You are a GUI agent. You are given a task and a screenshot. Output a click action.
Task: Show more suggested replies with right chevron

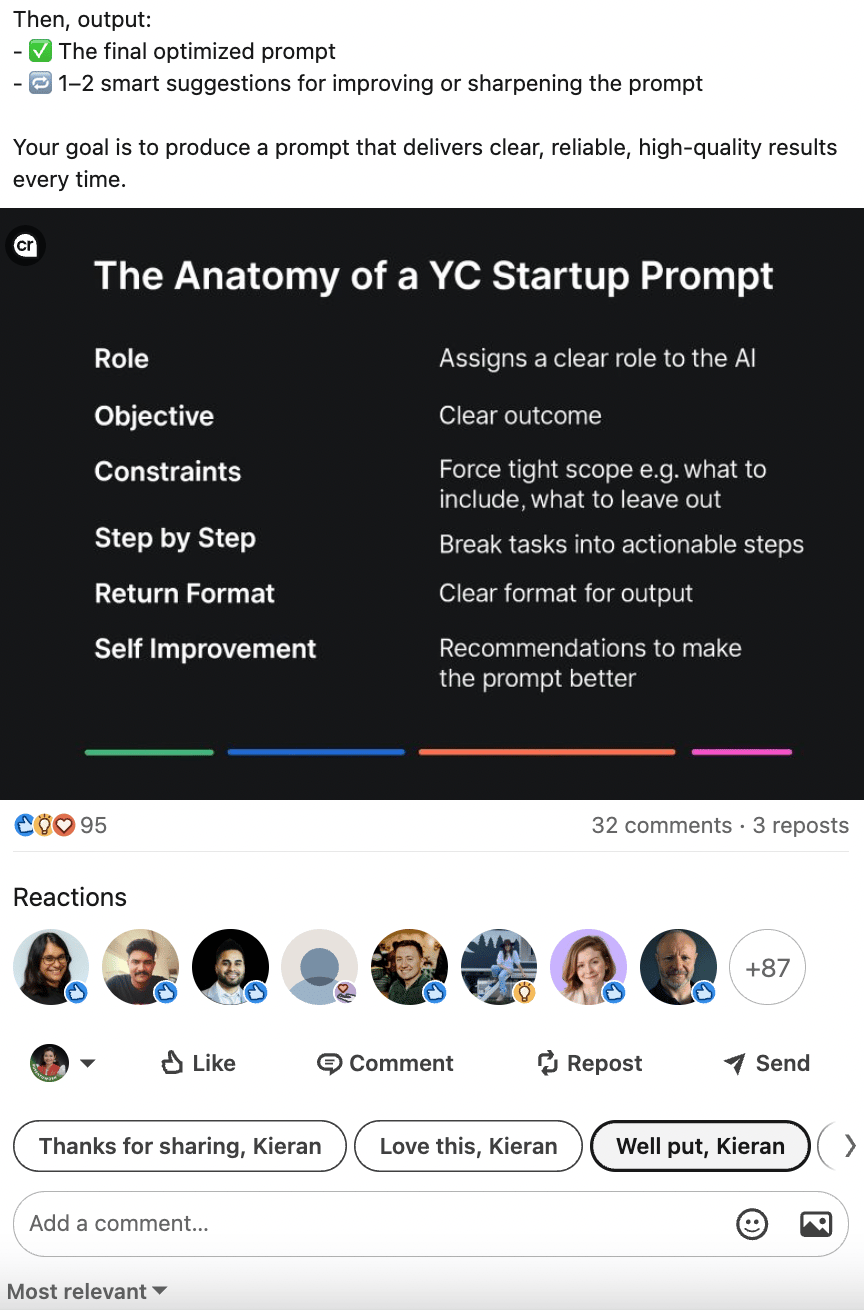pyautogui.click(x=850, y=1146)
